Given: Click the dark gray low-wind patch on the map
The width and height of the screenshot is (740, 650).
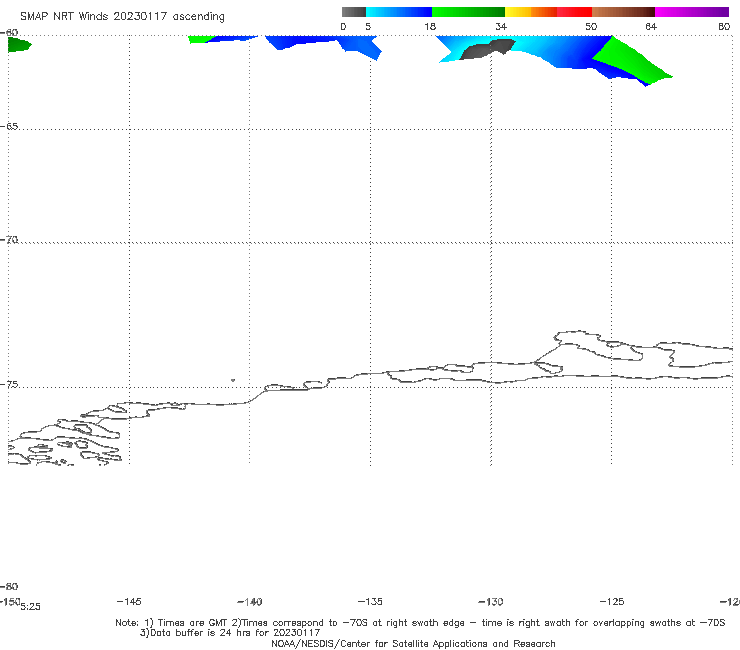Looking at the screenshot, I should pyautogui.click(x=487, y=49).
